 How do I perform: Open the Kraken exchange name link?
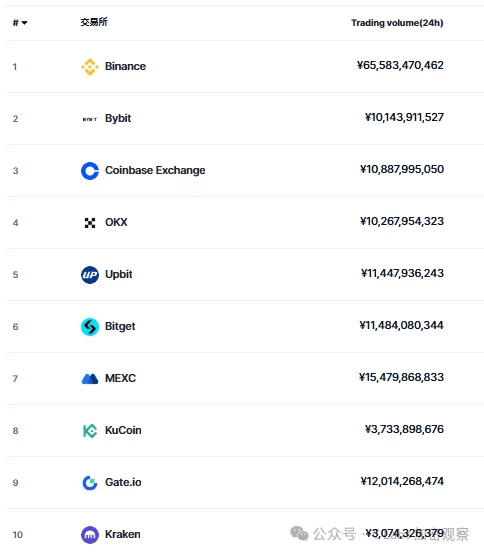point(122,534)
